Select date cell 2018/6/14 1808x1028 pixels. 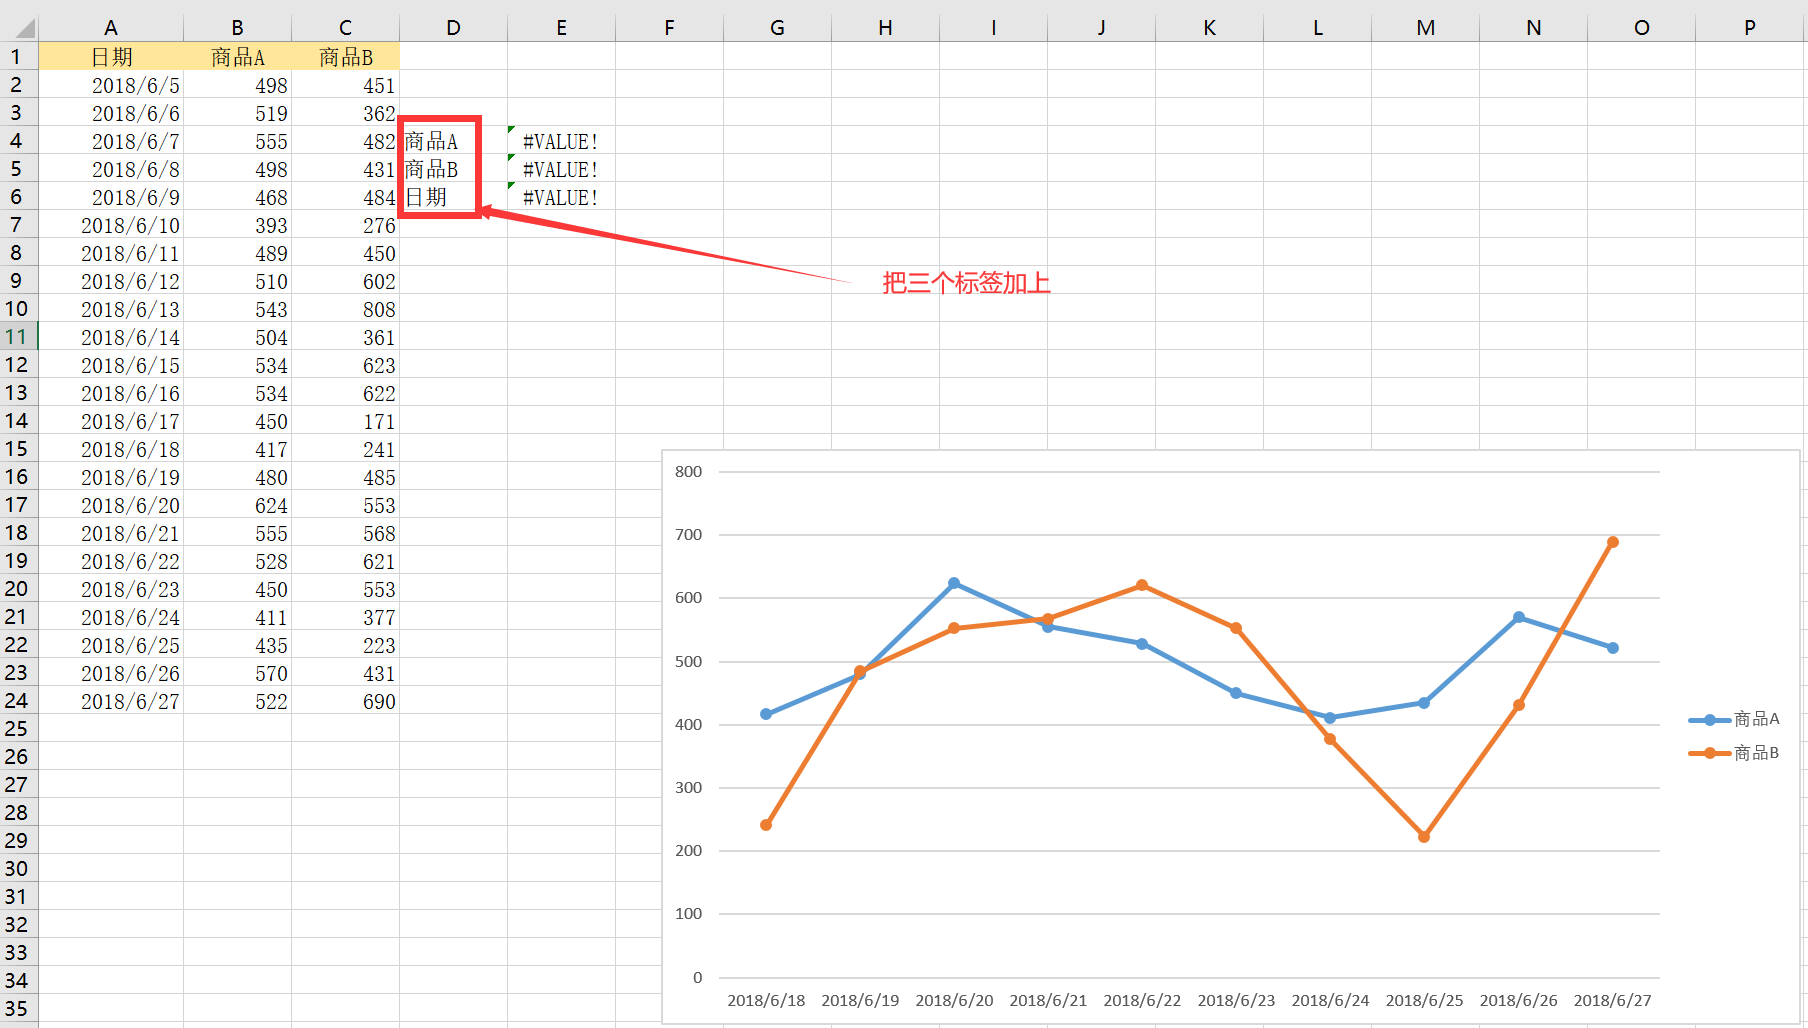click(111, 337)
